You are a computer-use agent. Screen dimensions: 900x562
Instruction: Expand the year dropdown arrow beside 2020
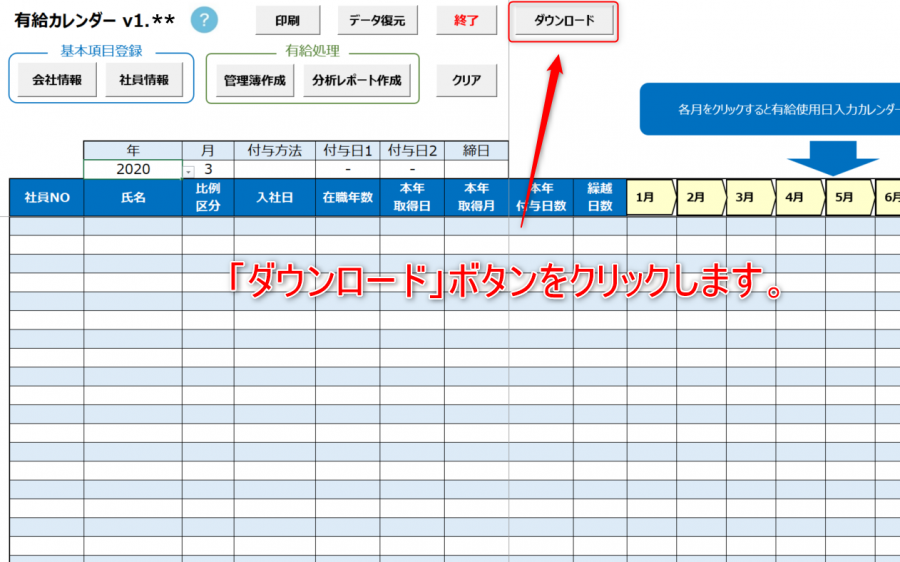[188, 172]
